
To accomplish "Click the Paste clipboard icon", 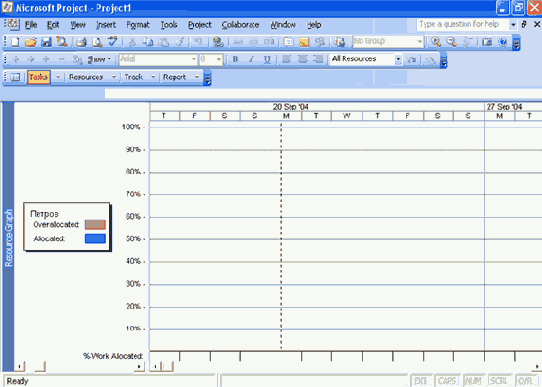I will click(163, 42).
